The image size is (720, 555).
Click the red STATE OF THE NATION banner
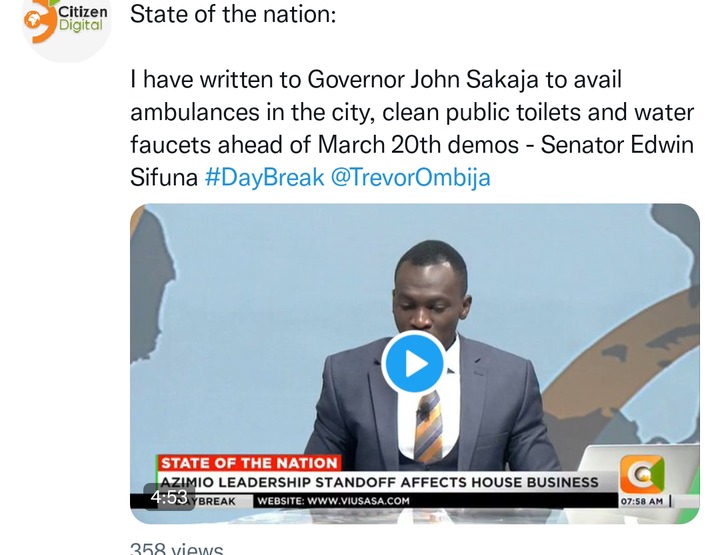click(x=249, y=463)
